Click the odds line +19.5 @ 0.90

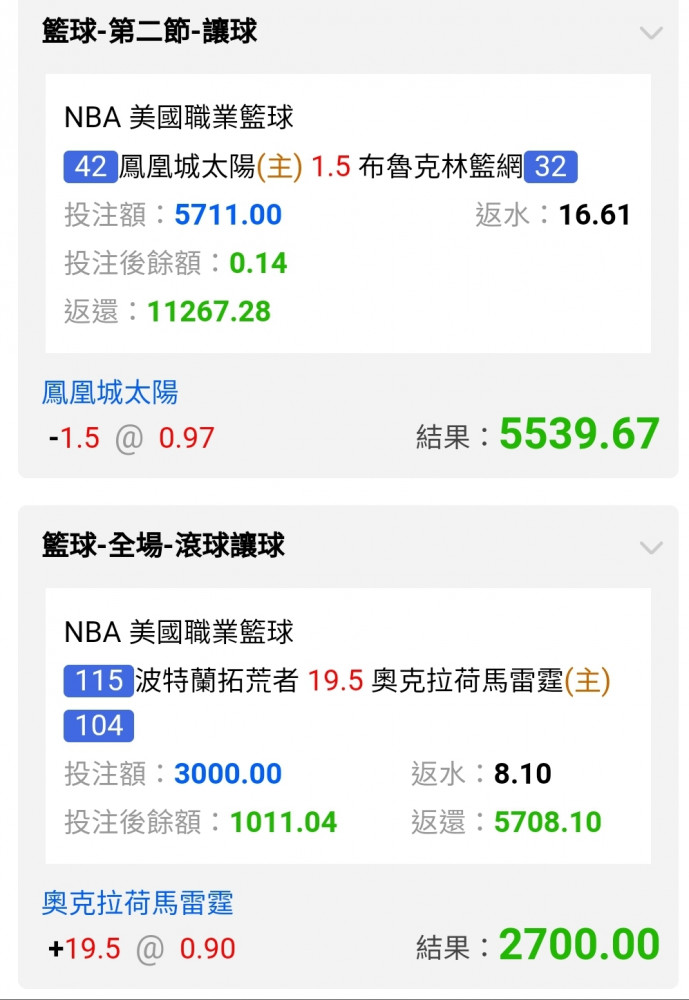click(142, 949)
